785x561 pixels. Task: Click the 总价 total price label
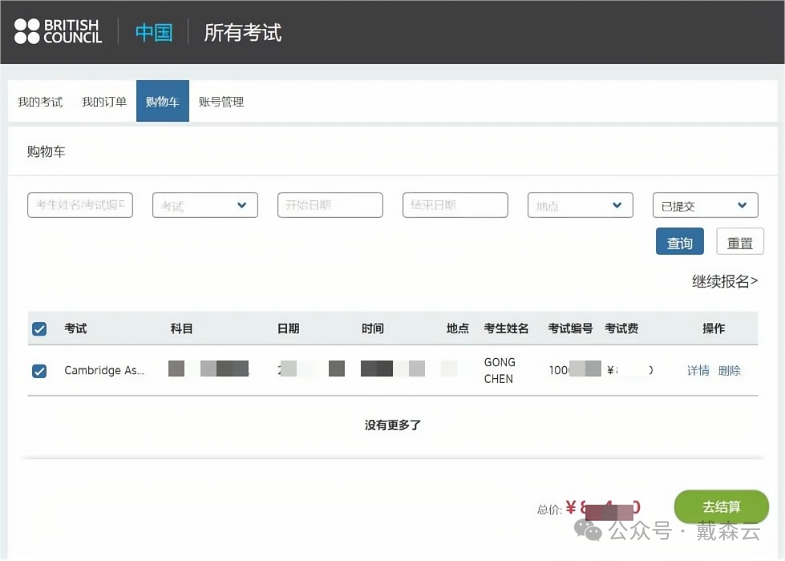click(549, 510)
